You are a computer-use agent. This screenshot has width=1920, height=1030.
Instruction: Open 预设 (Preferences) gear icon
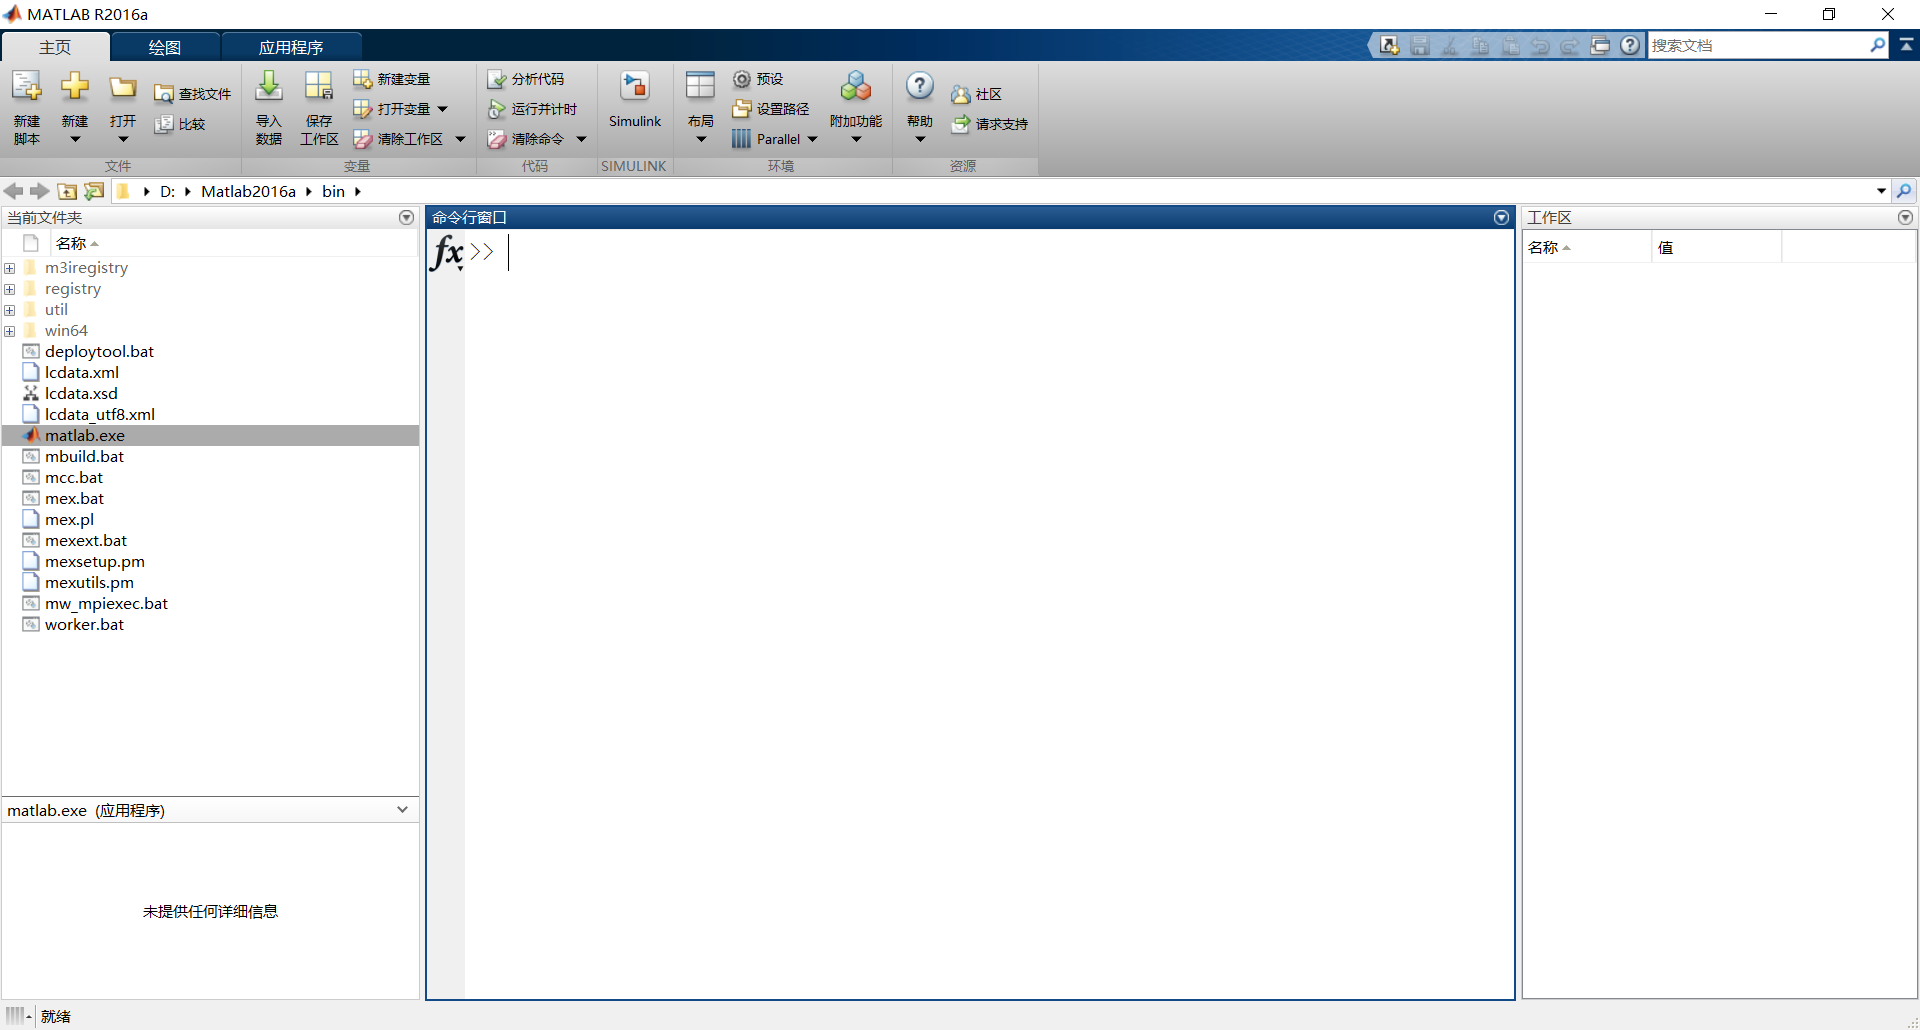pyautogui.click(x=742, y=79)
